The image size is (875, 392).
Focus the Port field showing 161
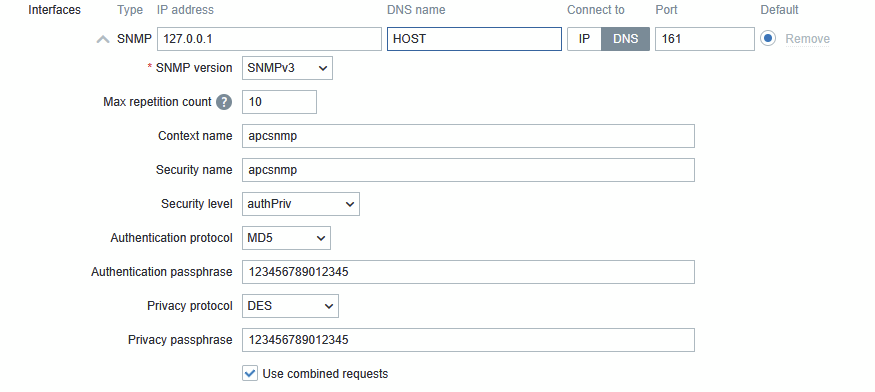705,39
